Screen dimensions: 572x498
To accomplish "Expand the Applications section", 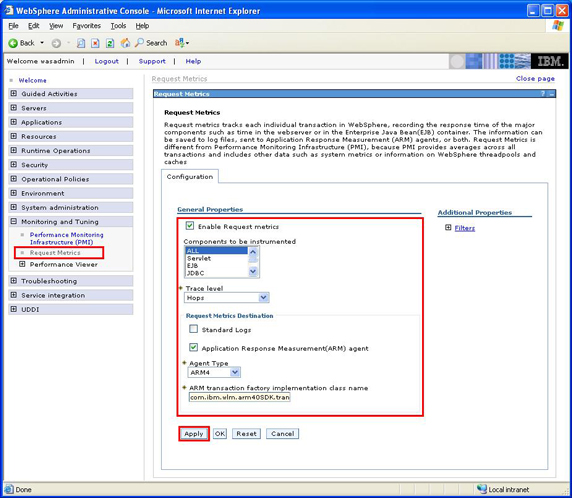I will [x=14, y=122].
